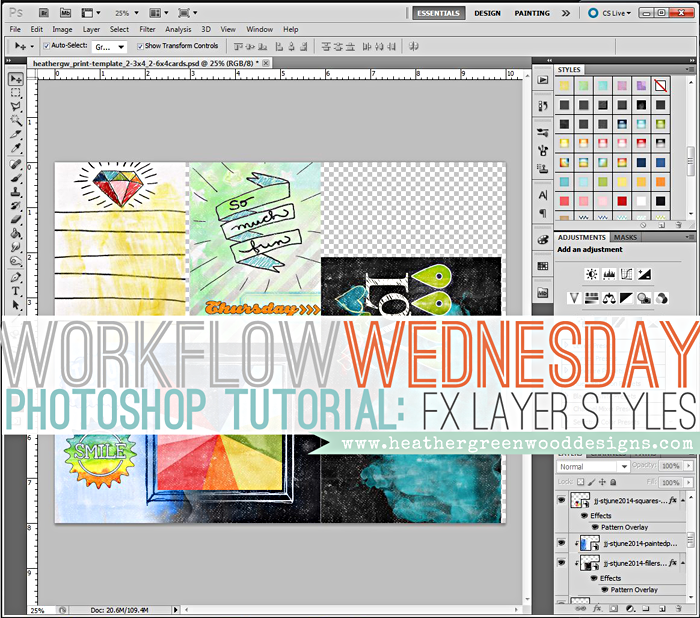This screenshot has width=700, height=618.
Task: Launch Mini Bridge from the application bar
Action: click(x=66, y=13)
